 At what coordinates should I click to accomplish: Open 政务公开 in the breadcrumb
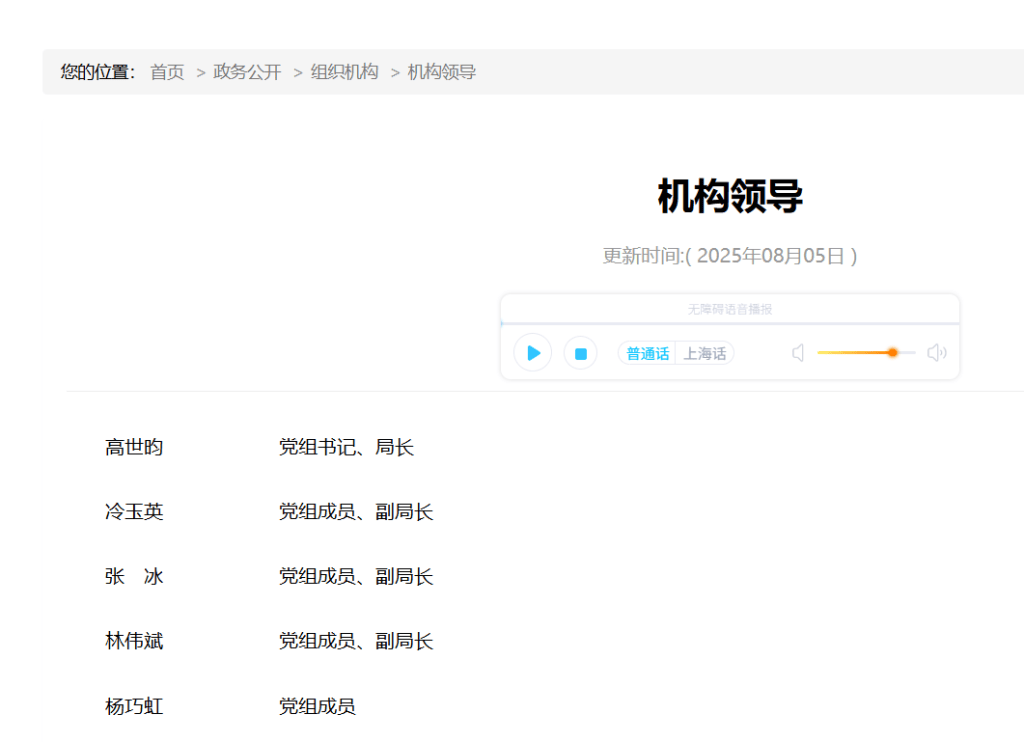247,72
